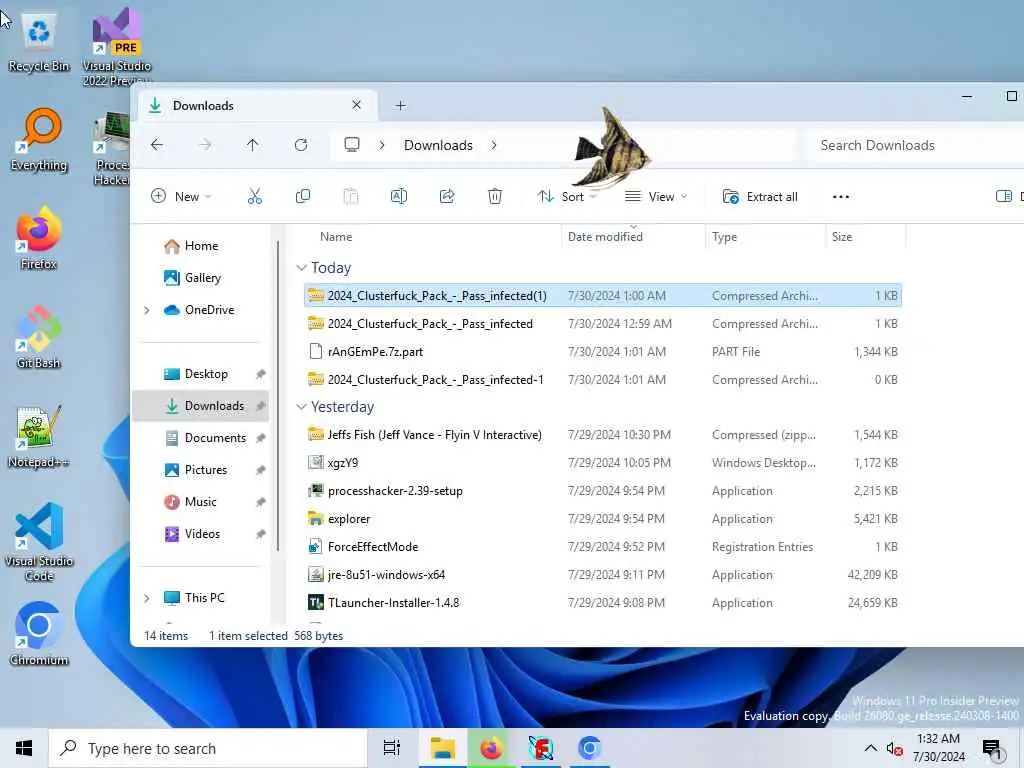Viewport: 1024px width, 768px height.
Task: Open Chromium from the taskbar
Action: (x=589, y=748)
